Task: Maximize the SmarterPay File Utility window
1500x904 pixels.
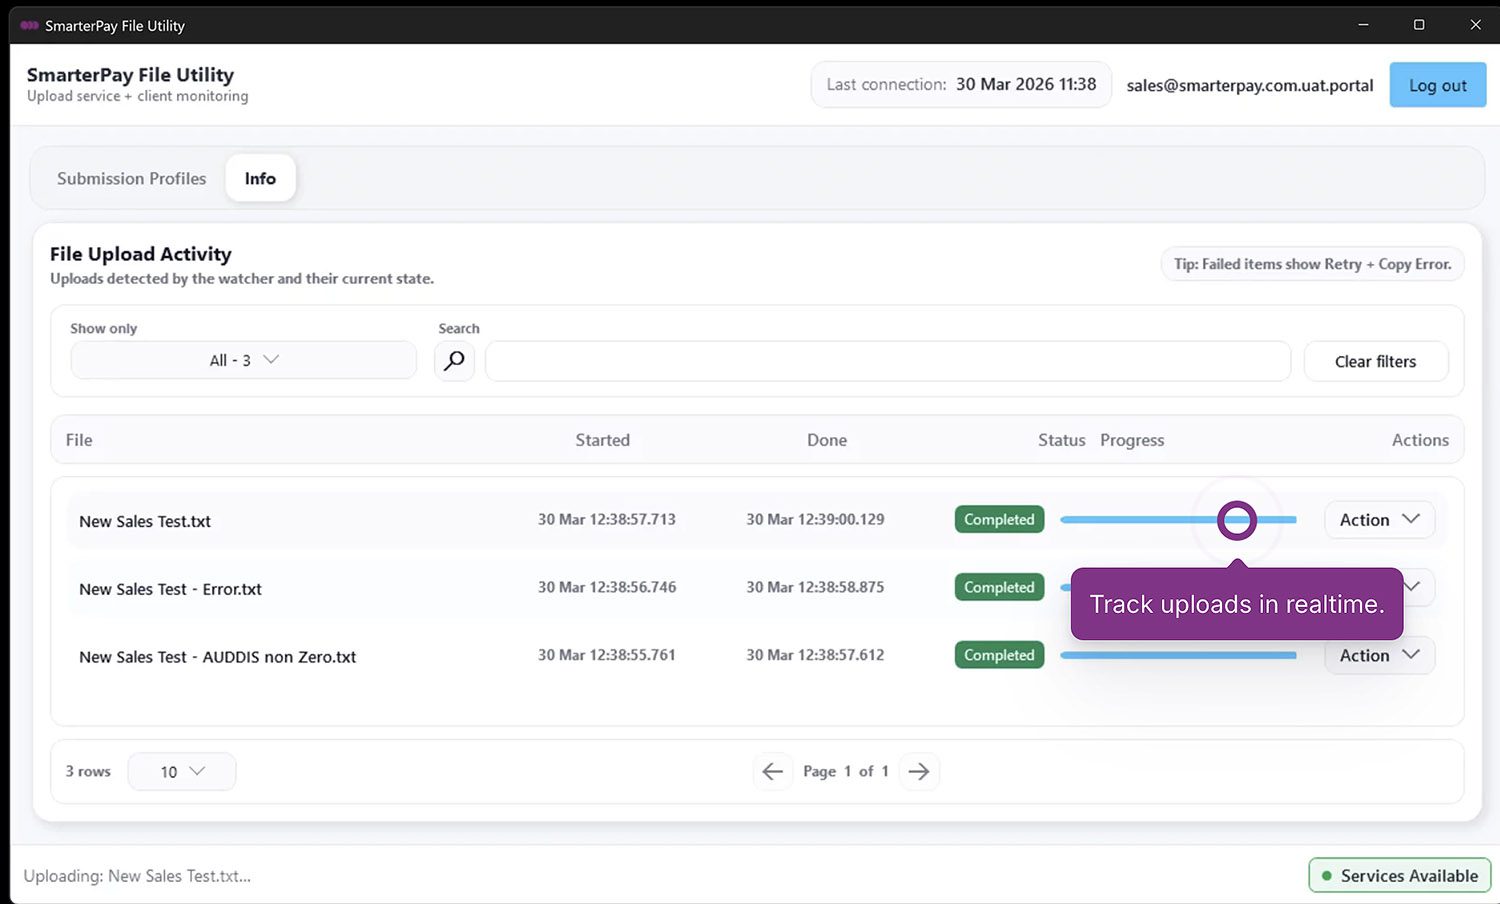Action: coord(1418,25)
